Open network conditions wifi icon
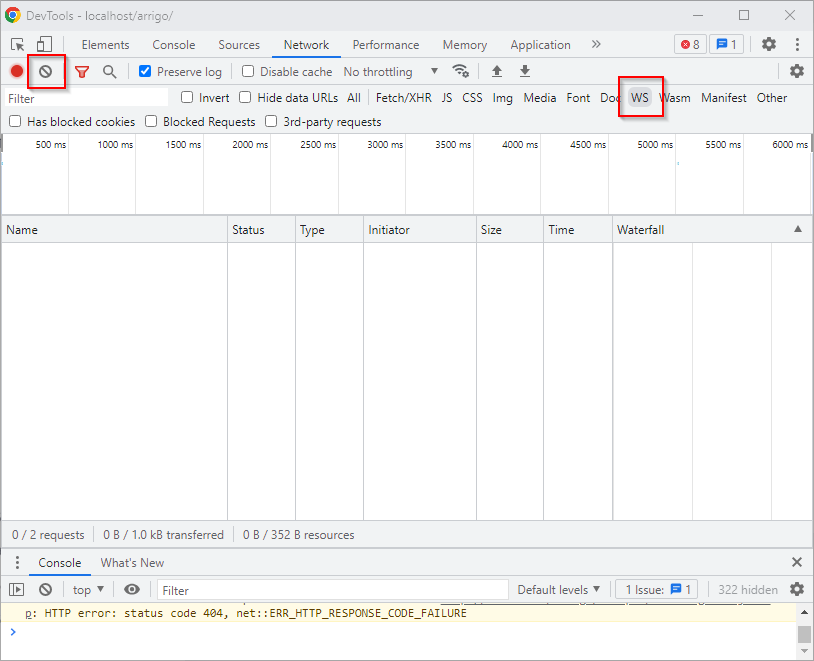Screen dimensions: 814x661 click(x=461, y=71)
